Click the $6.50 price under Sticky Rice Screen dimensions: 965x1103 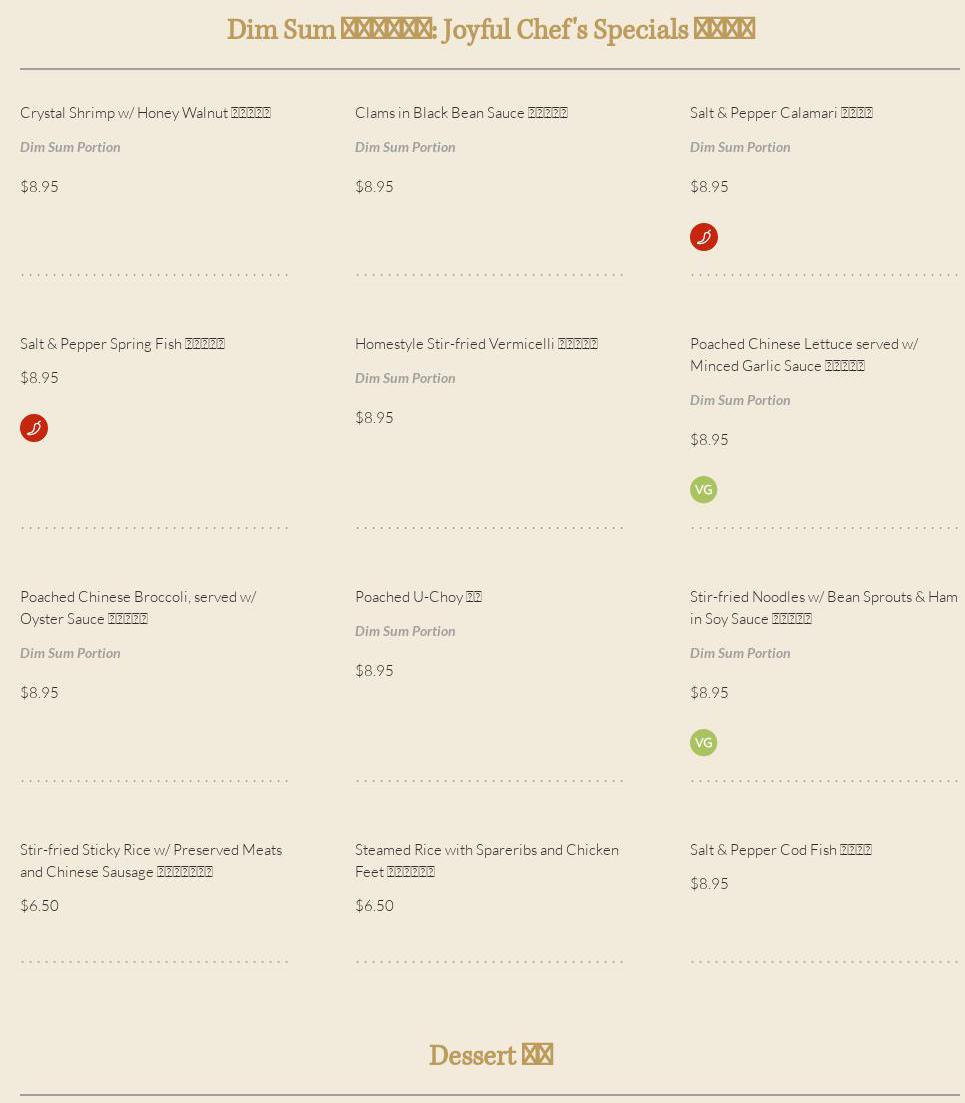click(x=40, y=906)
